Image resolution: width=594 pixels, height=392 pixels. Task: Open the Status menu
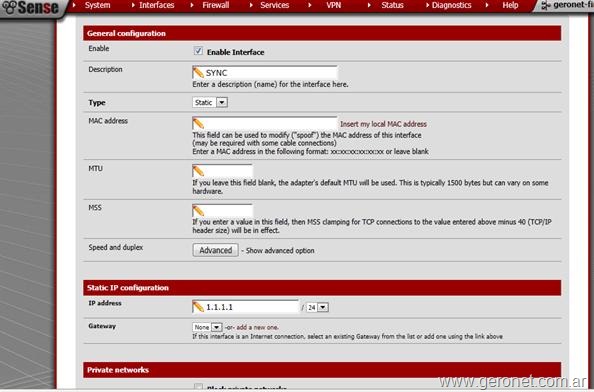[x=392, y=5]
